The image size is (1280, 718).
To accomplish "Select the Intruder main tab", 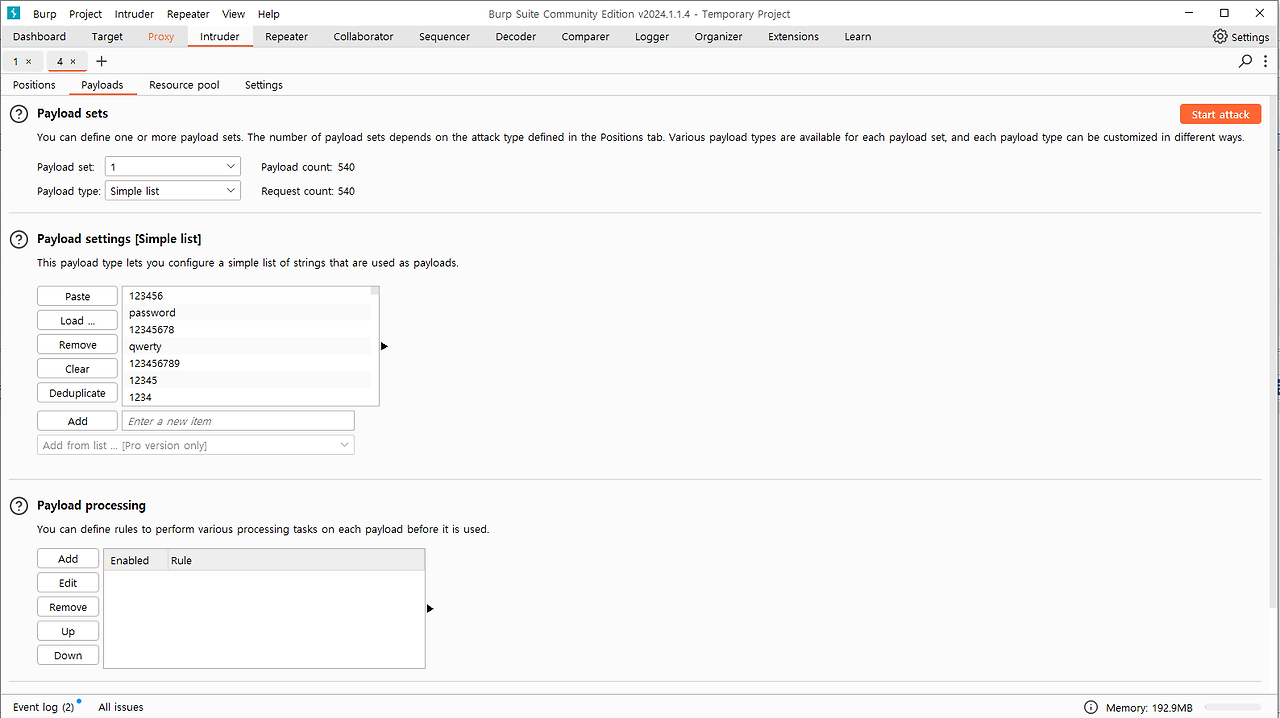I will pos(220,36).
